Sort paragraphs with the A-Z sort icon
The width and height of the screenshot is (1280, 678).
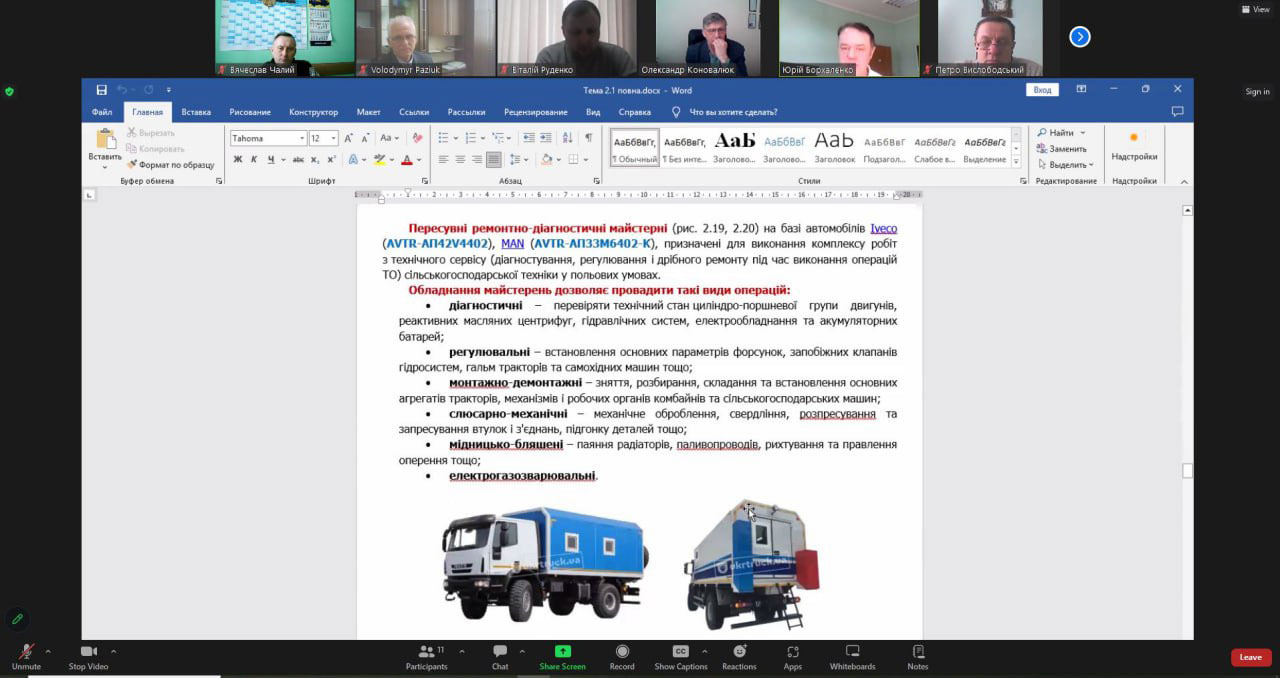click(x=569, y=138)
